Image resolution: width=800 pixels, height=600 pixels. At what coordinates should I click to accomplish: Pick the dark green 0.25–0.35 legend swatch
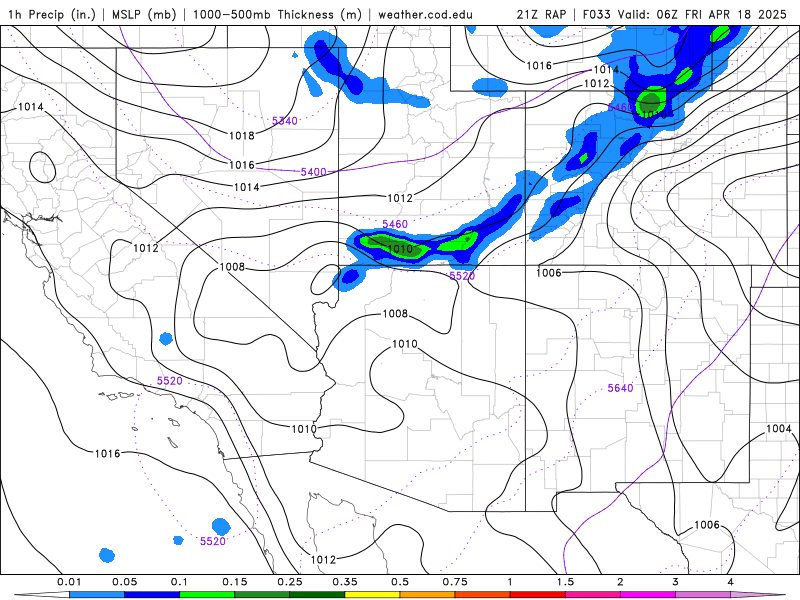coord(317,595)
